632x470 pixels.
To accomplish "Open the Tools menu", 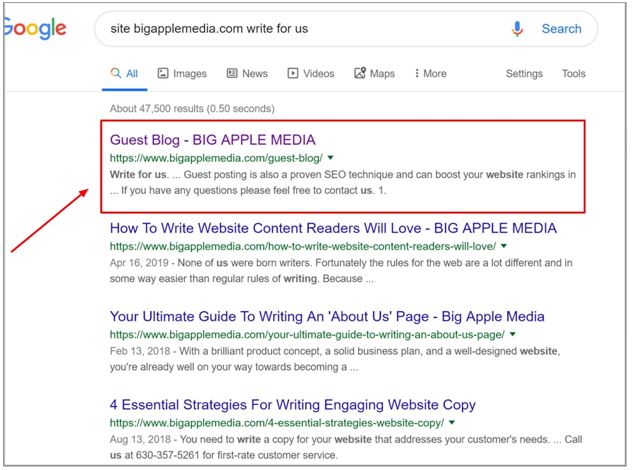I will (x=573, y=74).
